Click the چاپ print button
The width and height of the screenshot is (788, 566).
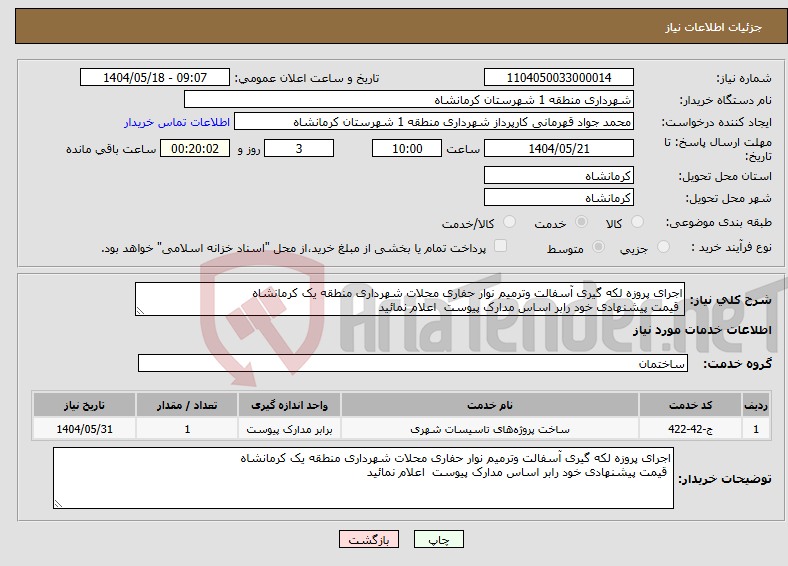439,539
